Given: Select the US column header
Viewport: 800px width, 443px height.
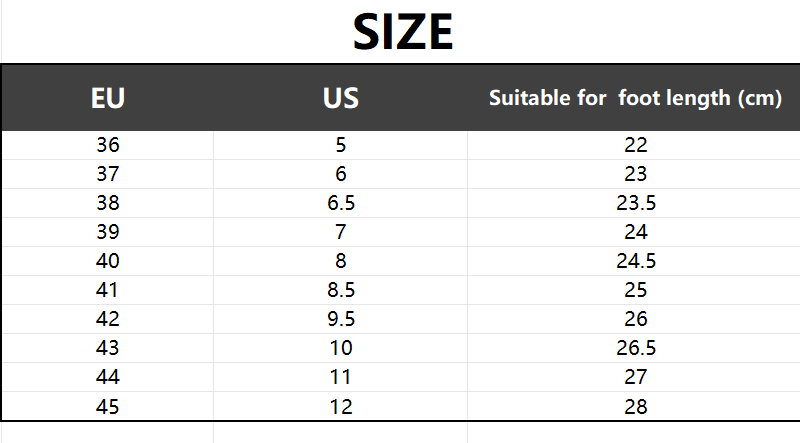Looking at the screenshot, I should (x=341, y=98).
